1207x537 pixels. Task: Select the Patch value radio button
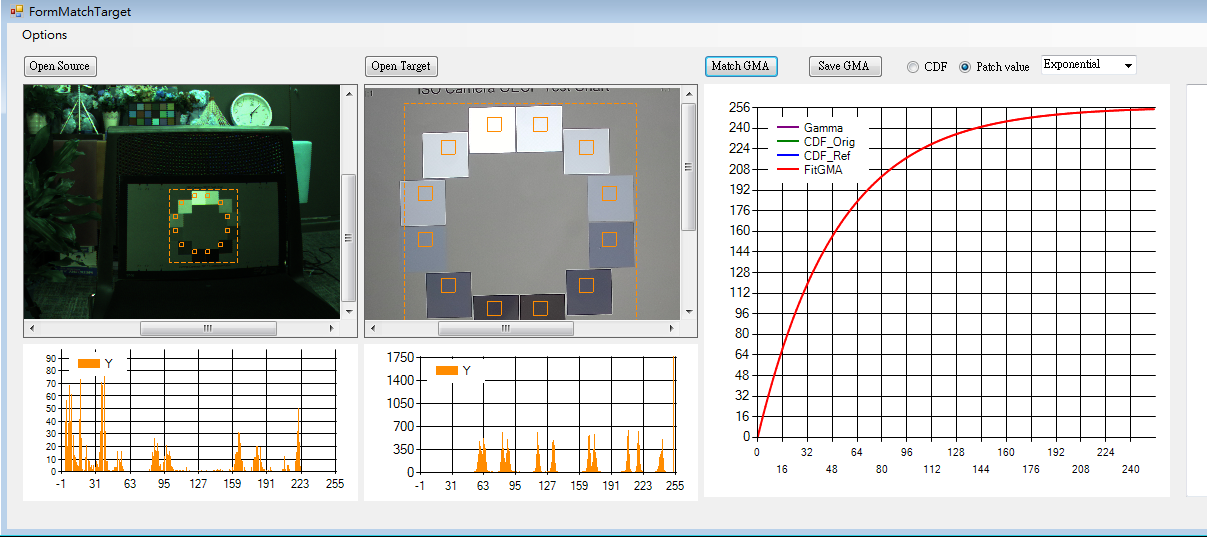[965, 67]
